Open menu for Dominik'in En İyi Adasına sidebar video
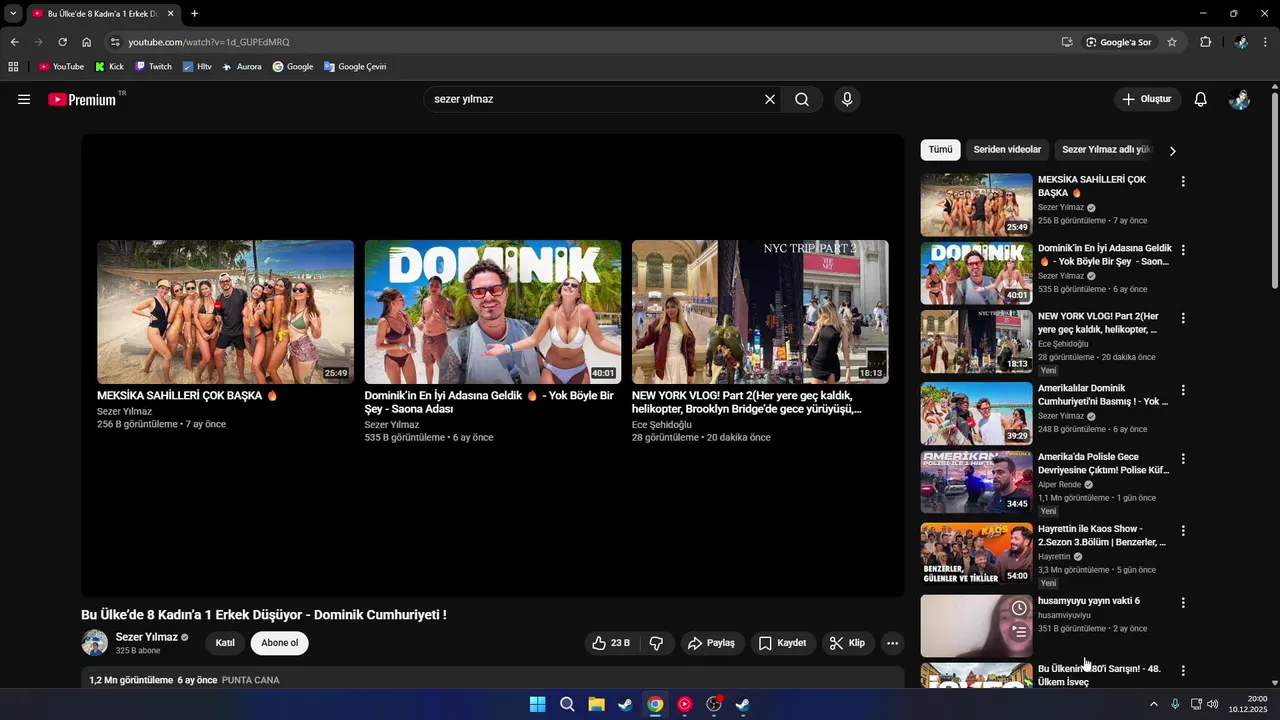 (1183, 250)
